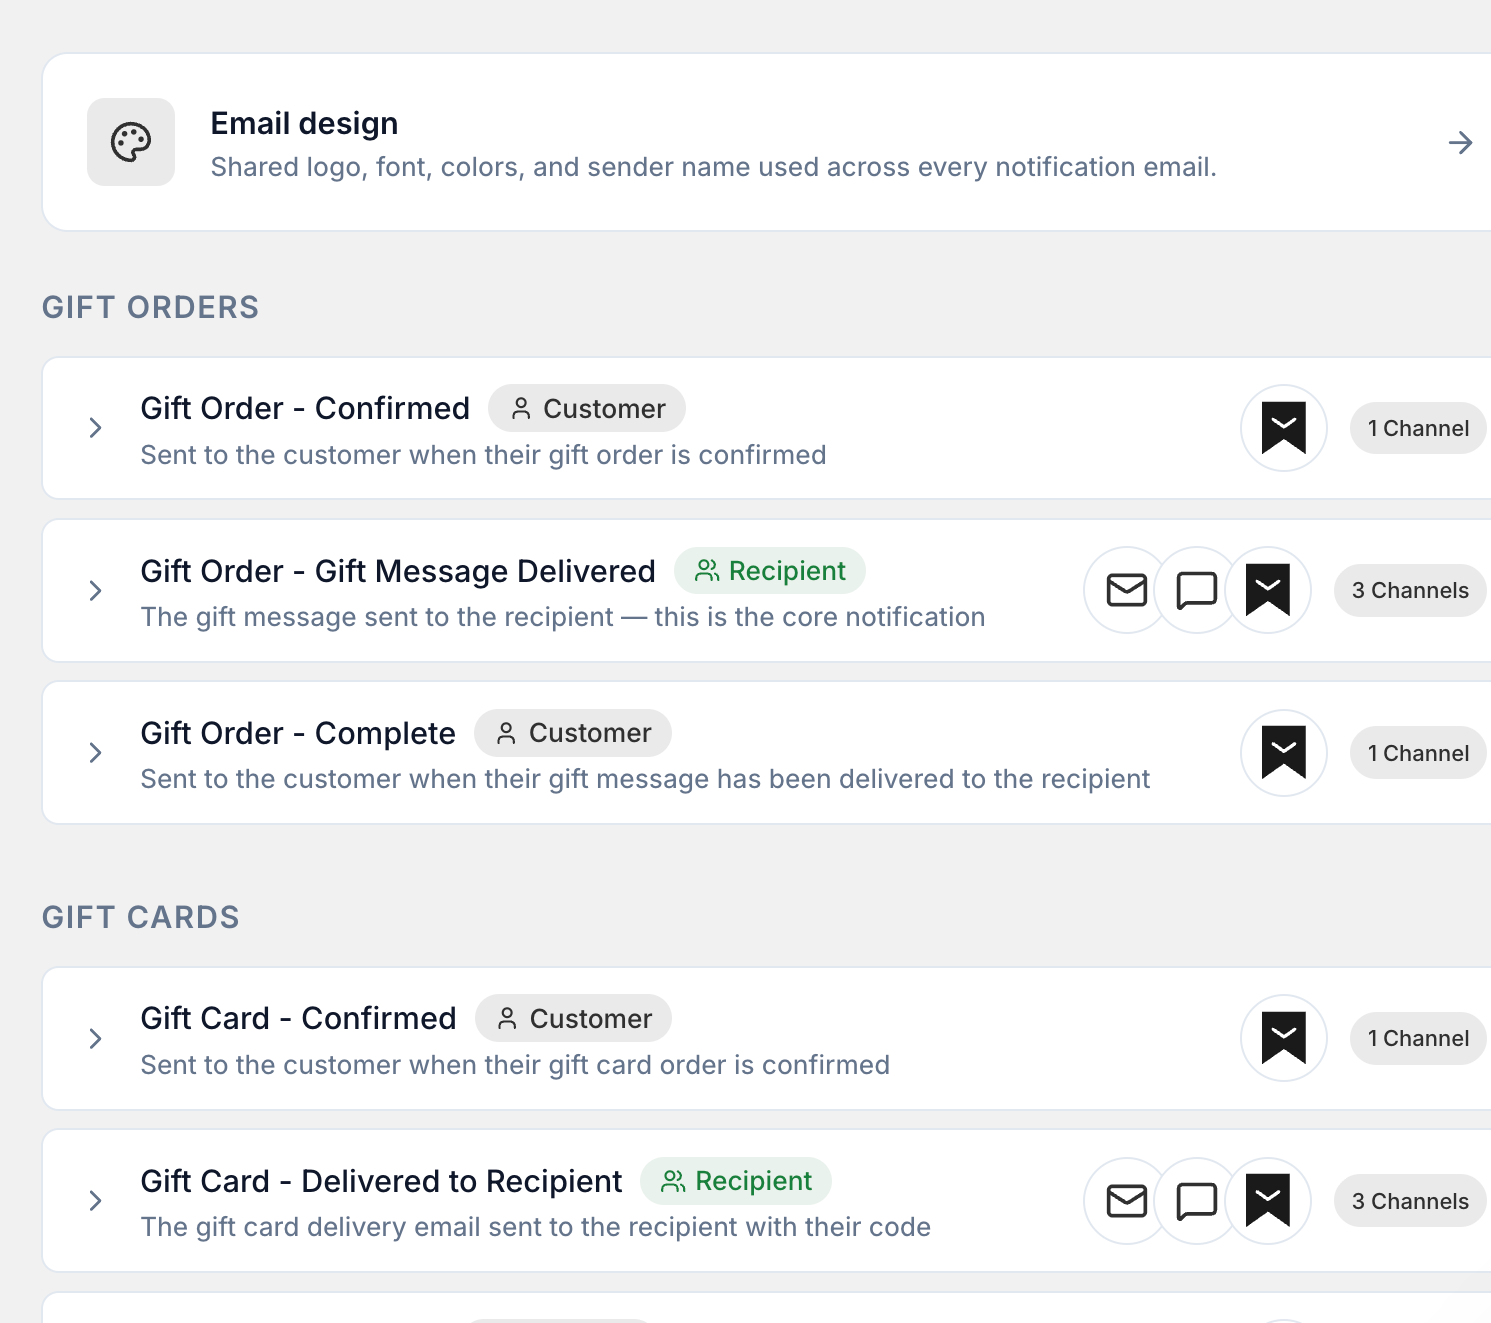This screenshot has width=1491, height=1323.
Task: Click 1 Channel badge on Gift Order - Confirmed
Action: tap(1418, 428)
